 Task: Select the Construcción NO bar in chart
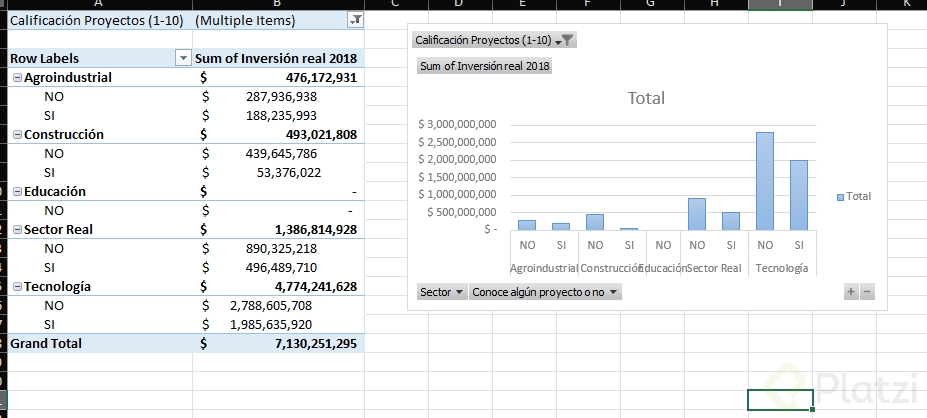pos(595,222)
